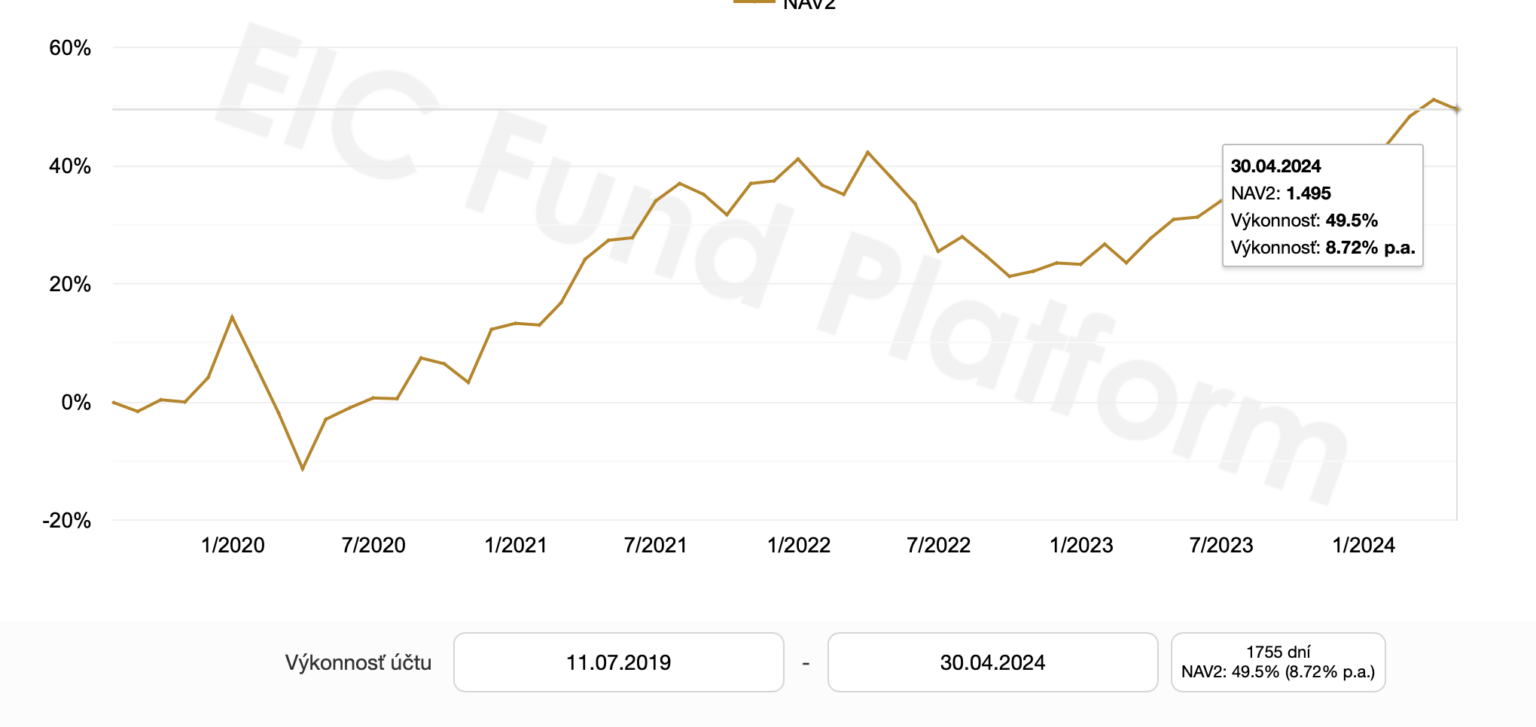Viewport: 1536px width, 727px height.
Task: Click the early 2020 spike peak on line
Action: 232,317
